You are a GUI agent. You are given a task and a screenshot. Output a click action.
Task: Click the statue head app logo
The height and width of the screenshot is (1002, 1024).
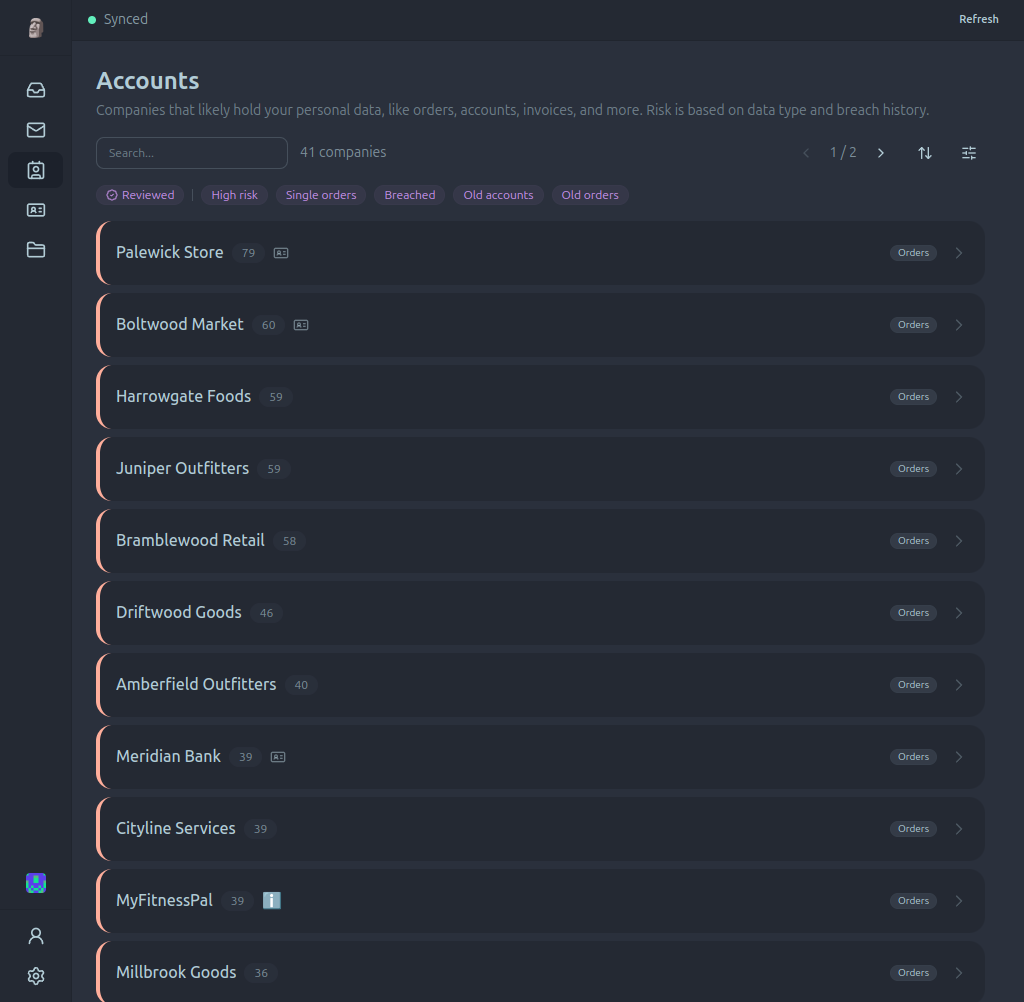pyautogui.click(x=36, y=27)
